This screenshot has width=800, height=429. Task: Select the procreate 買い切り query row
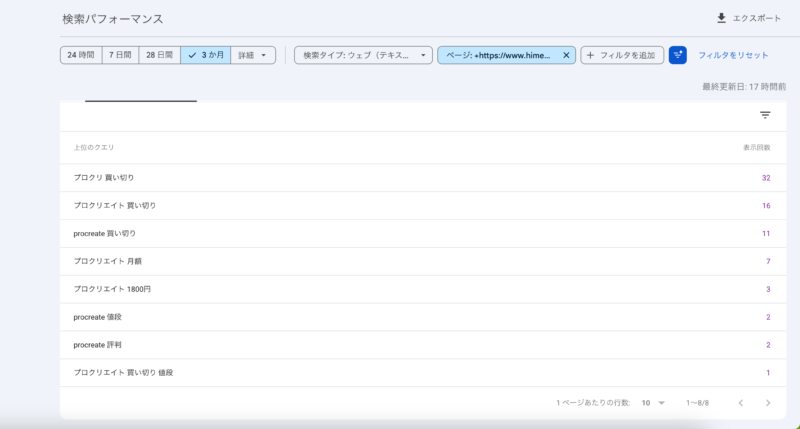click(x=422, y=234)
